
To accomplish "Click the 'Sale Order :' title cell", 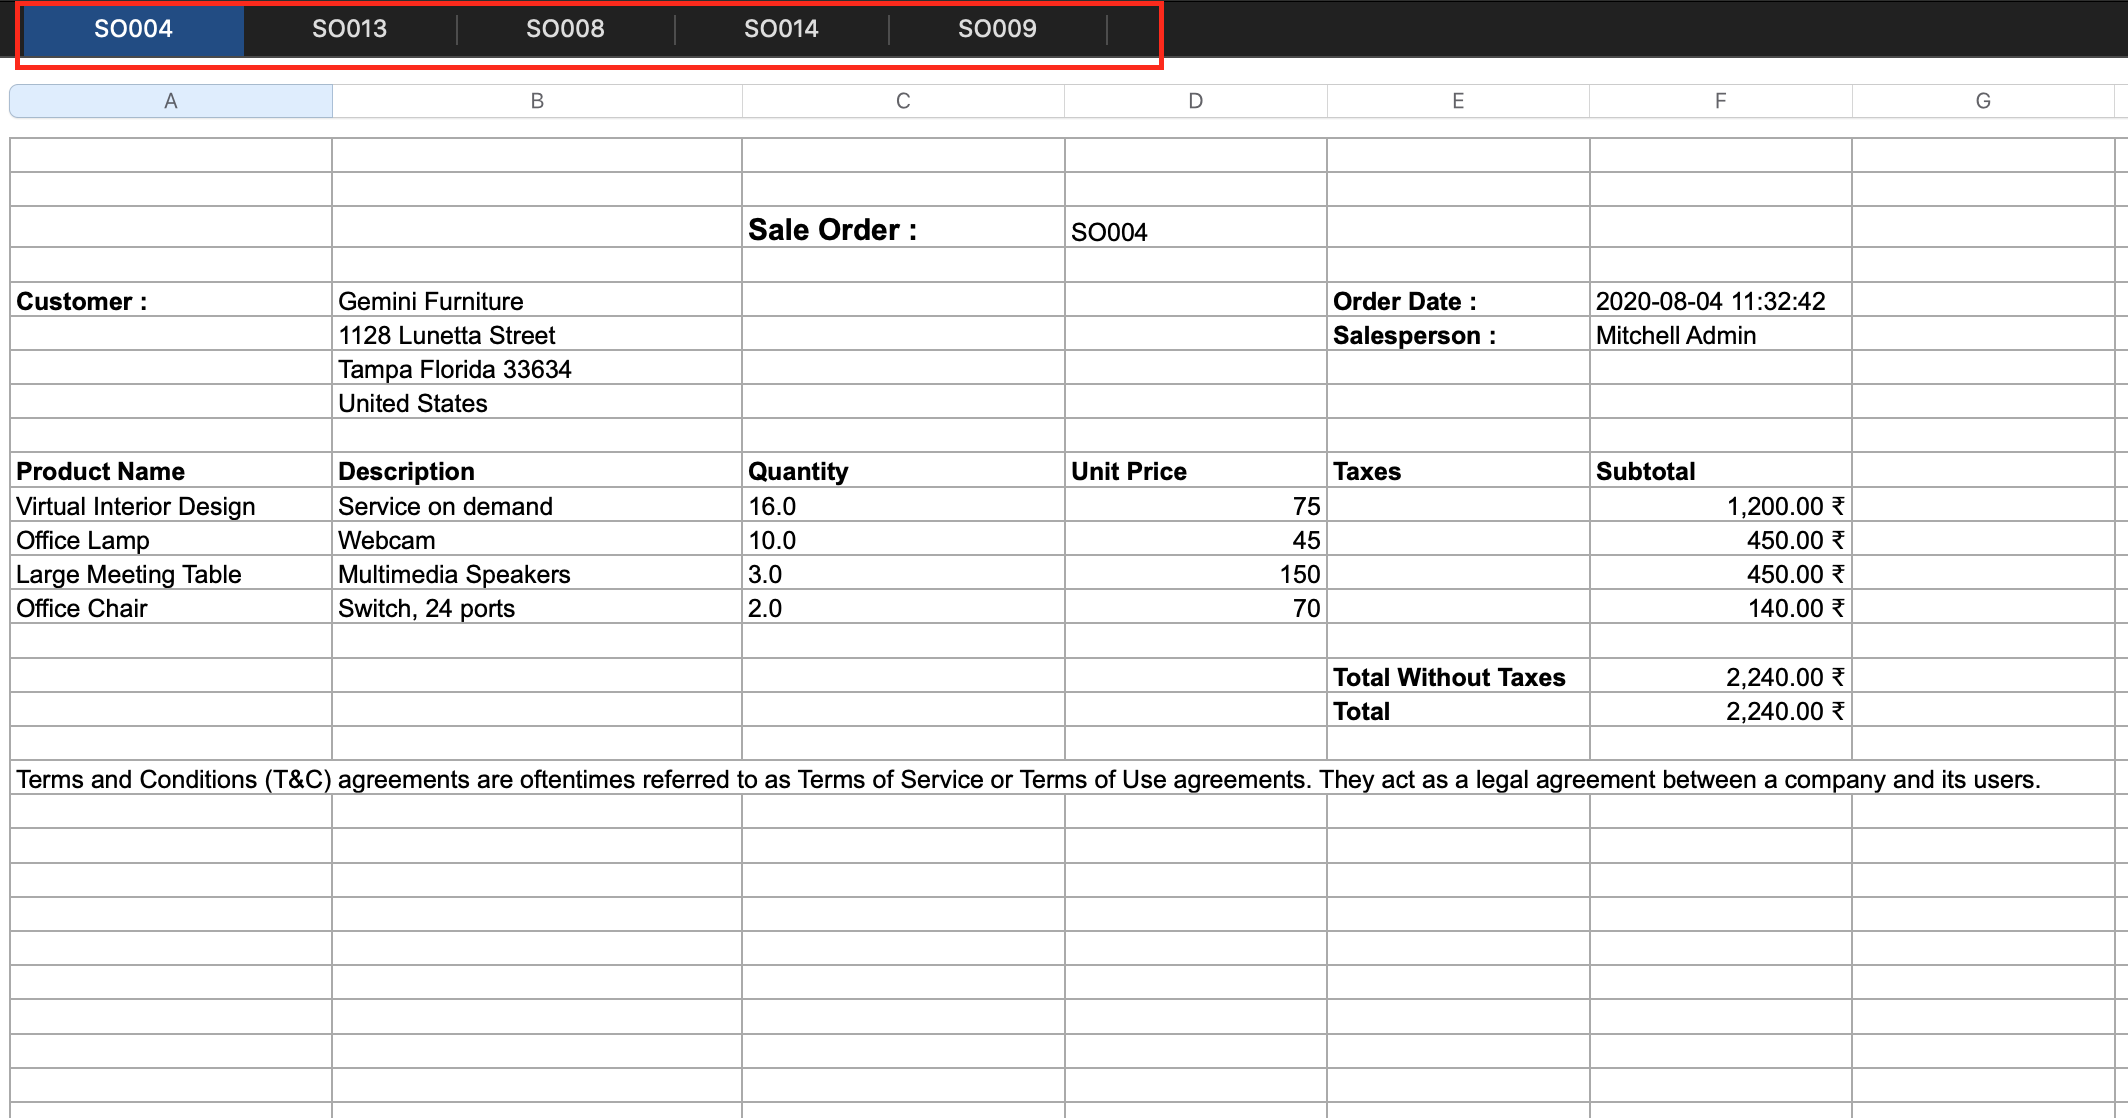I will point(903,229).
